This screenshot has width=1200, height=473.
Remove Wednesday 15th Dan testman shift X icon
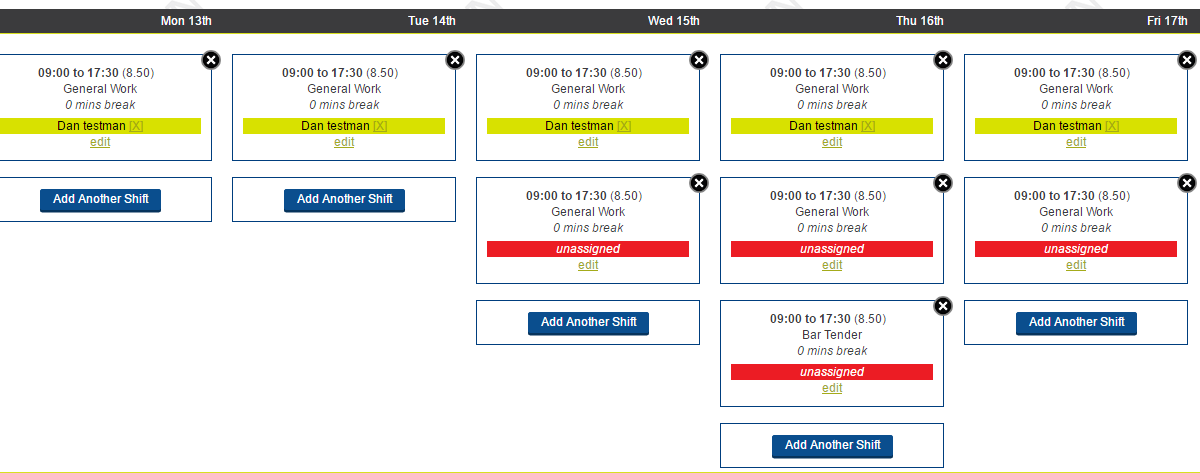699,60
